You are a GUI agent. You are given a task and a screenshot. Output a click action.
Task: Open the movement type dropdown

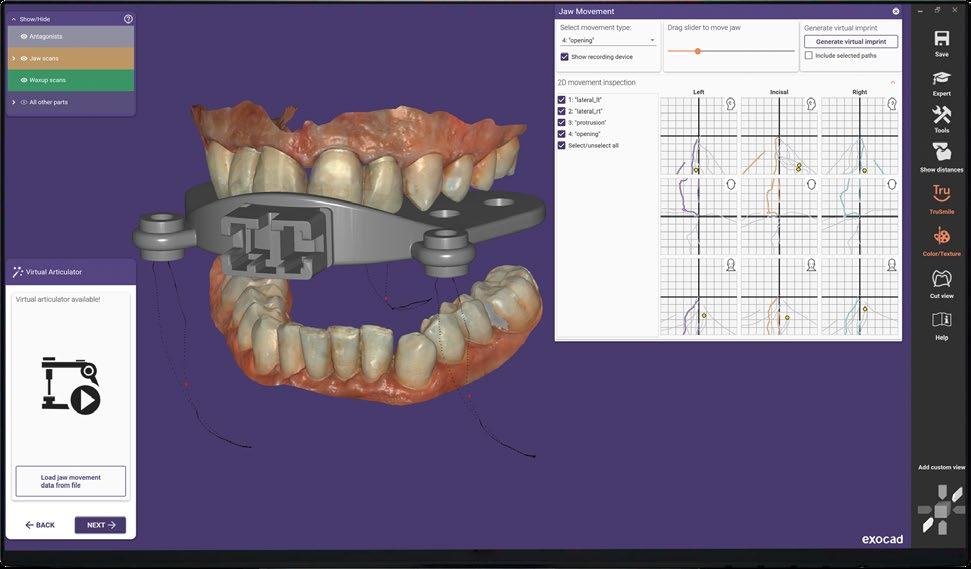607,40
